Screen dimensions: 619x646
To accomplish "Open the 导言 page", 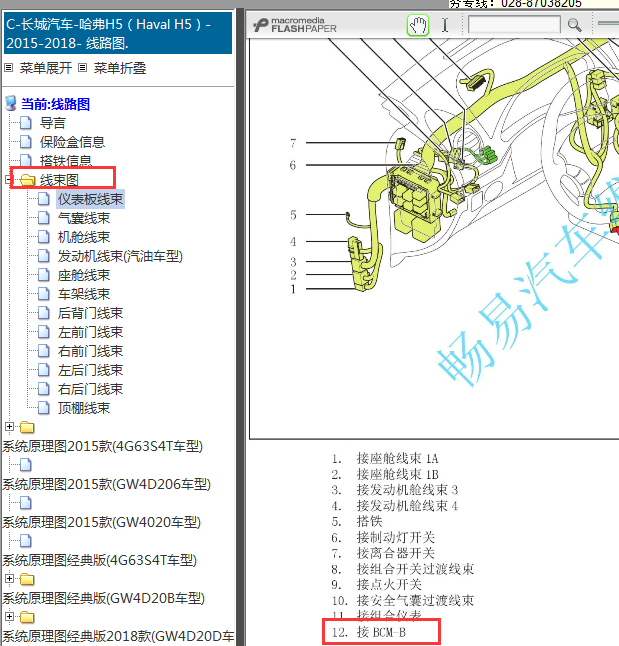I will [53, 123].
